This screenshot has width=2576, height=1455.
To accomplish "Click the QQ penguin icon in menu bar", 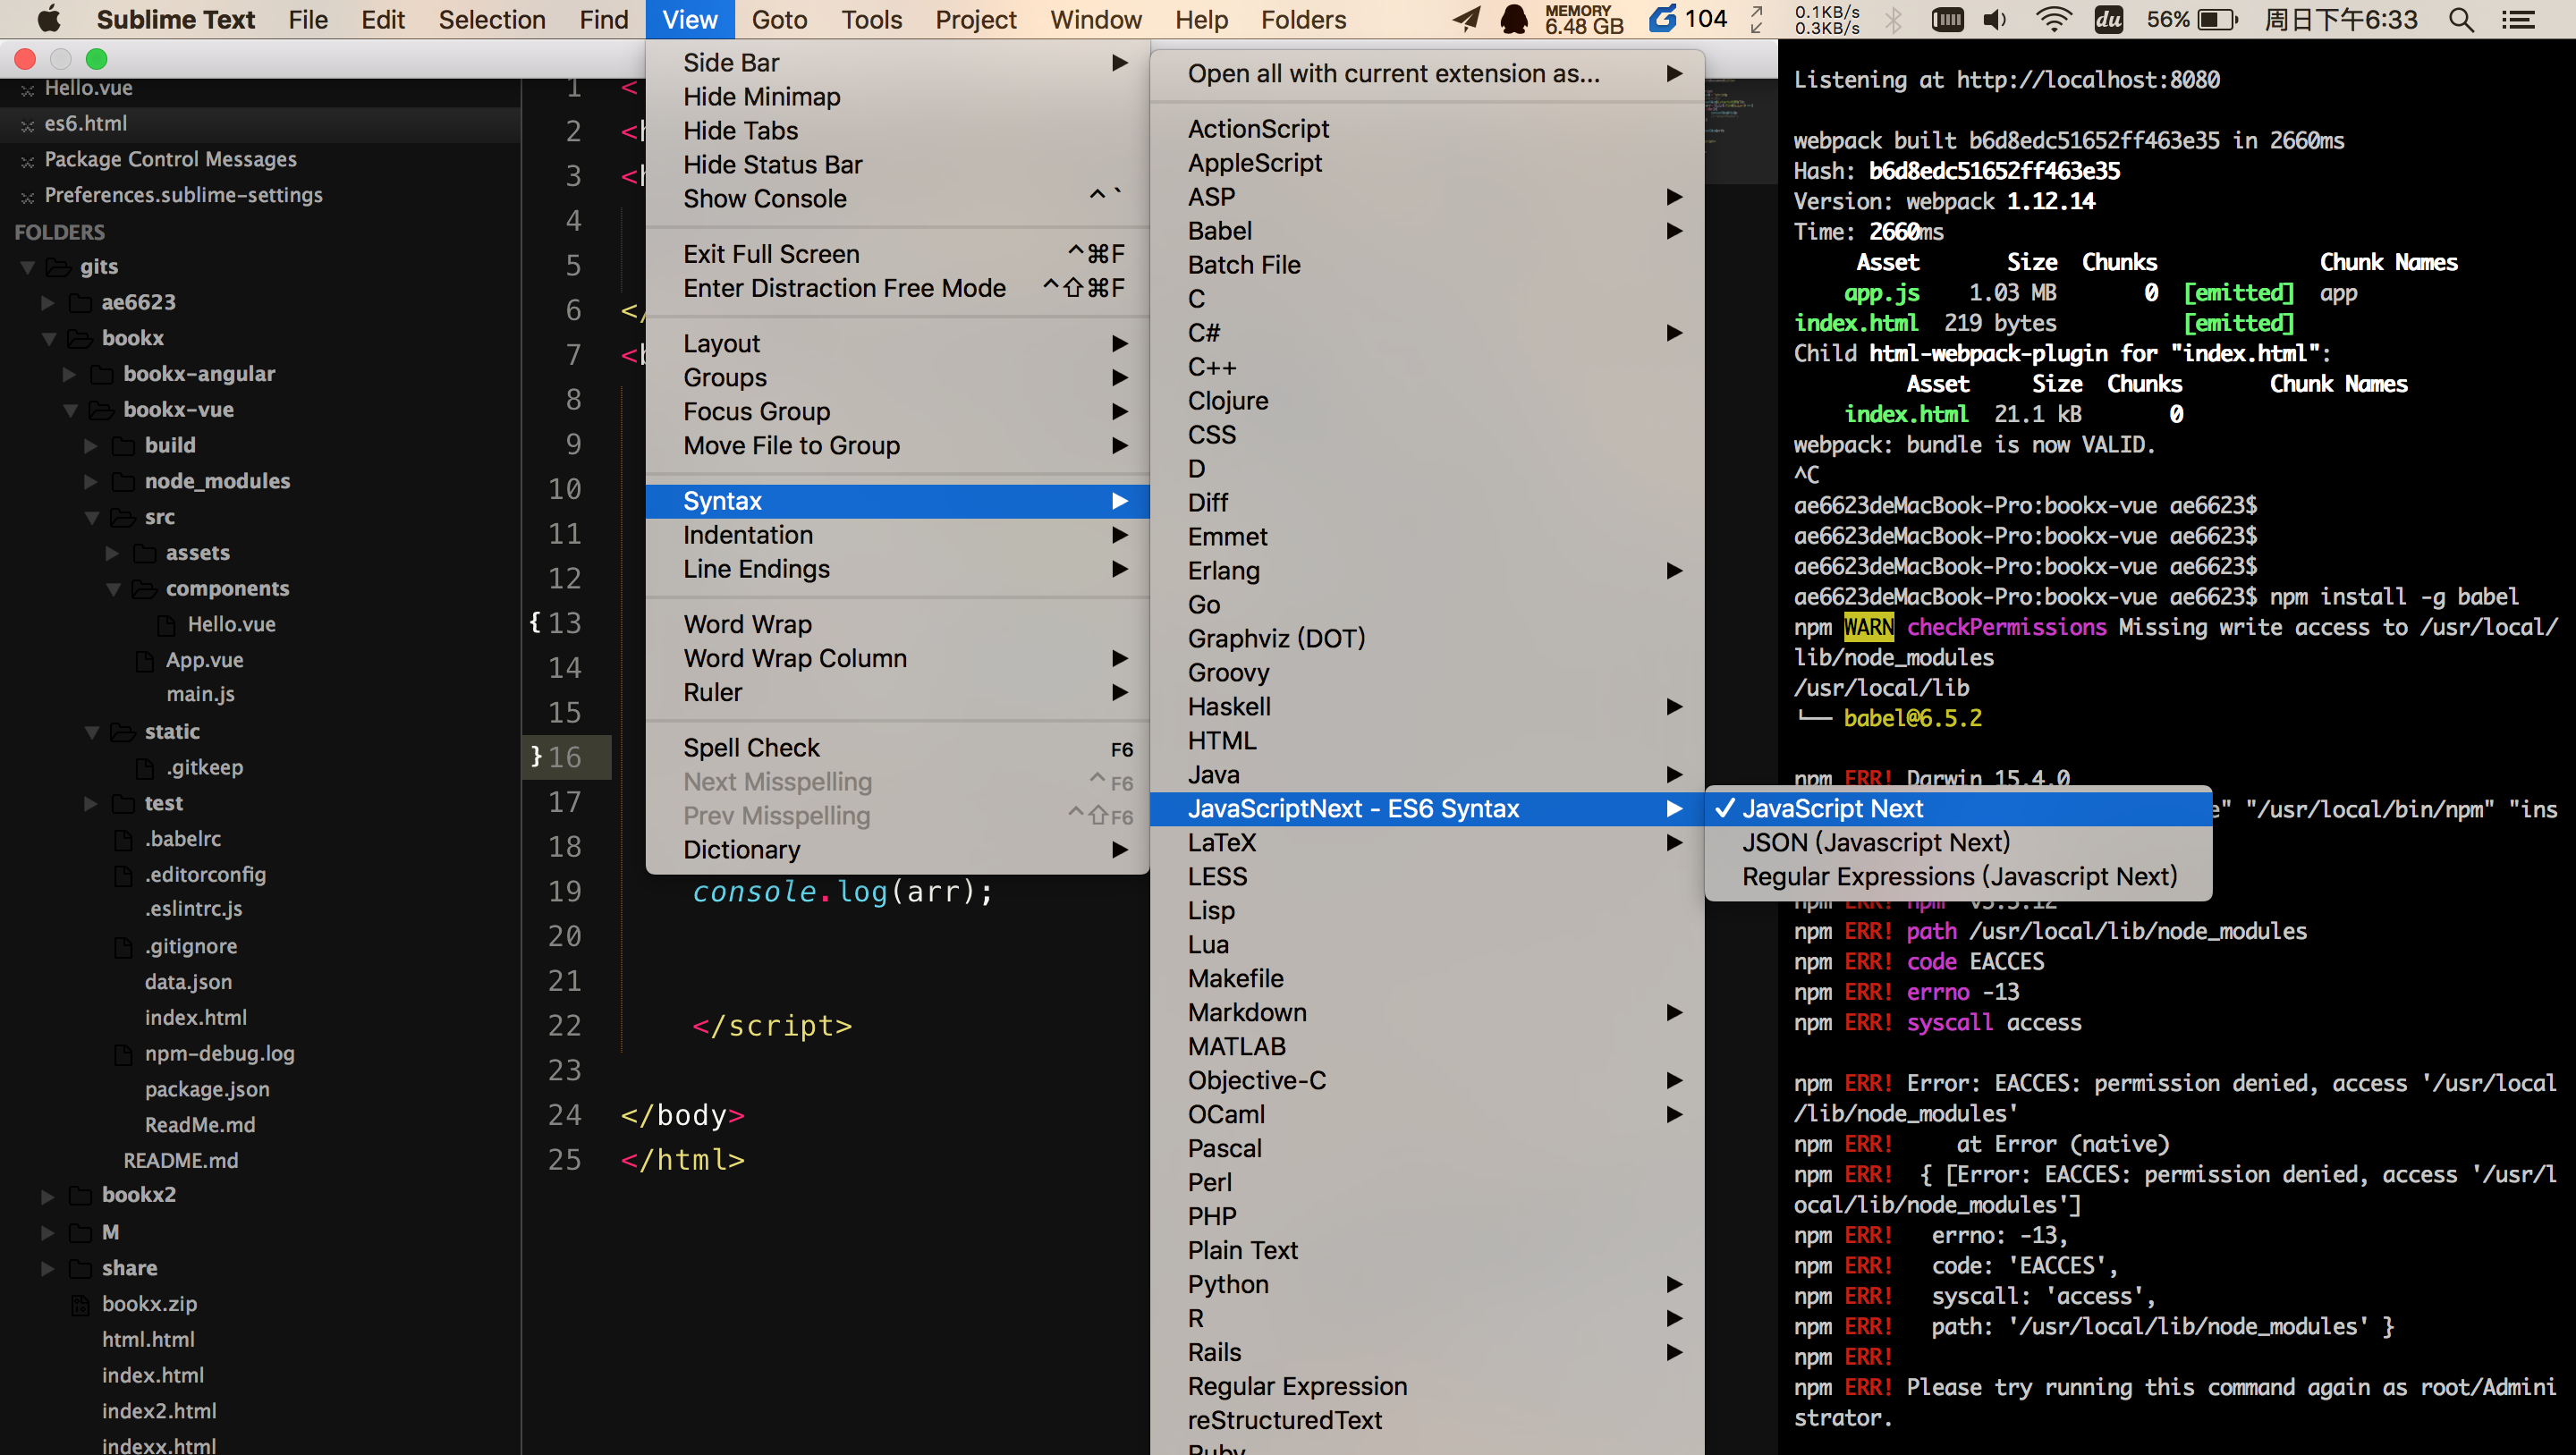I will (1515, 19).
